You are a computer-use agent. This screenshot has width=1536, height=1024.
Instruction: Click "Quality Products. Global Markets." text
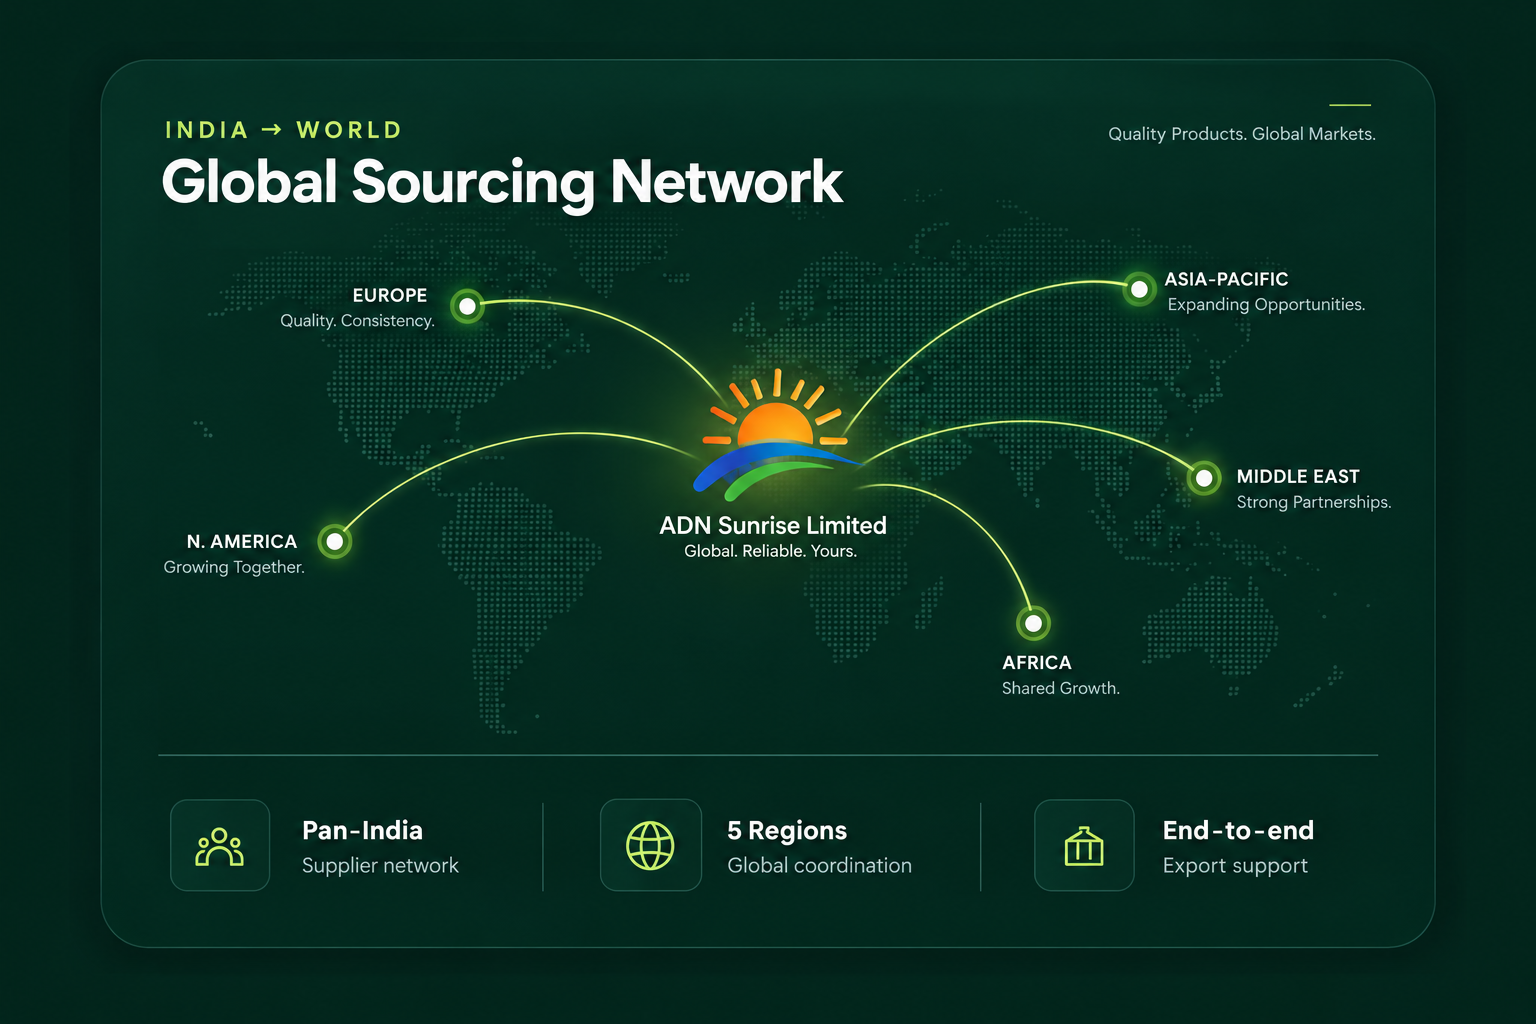click(1242, 134)
